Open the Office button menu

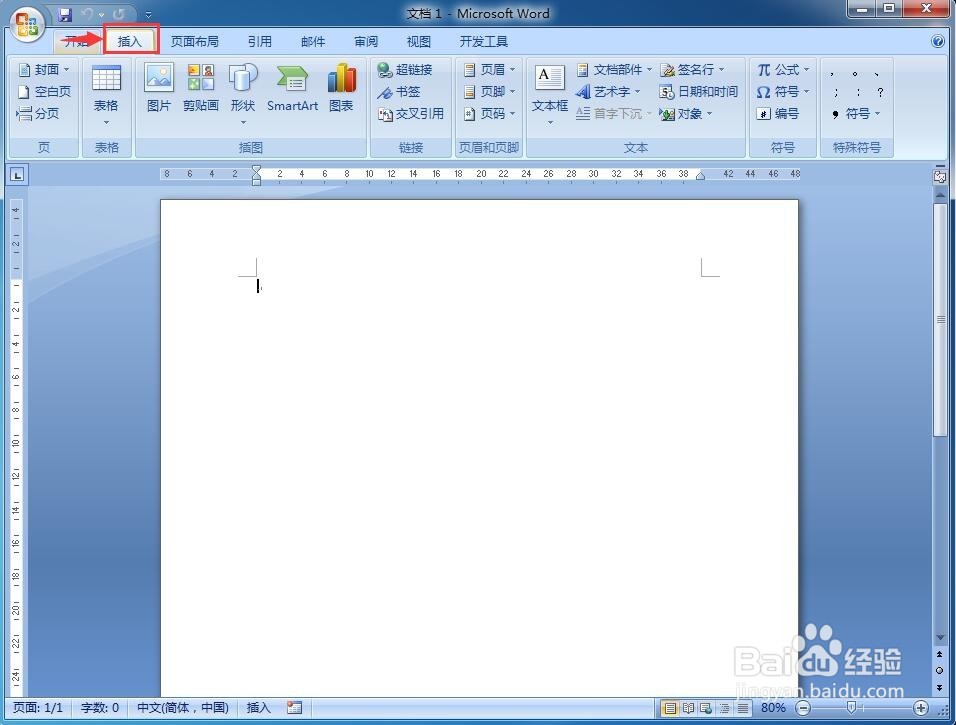[27, 24]
